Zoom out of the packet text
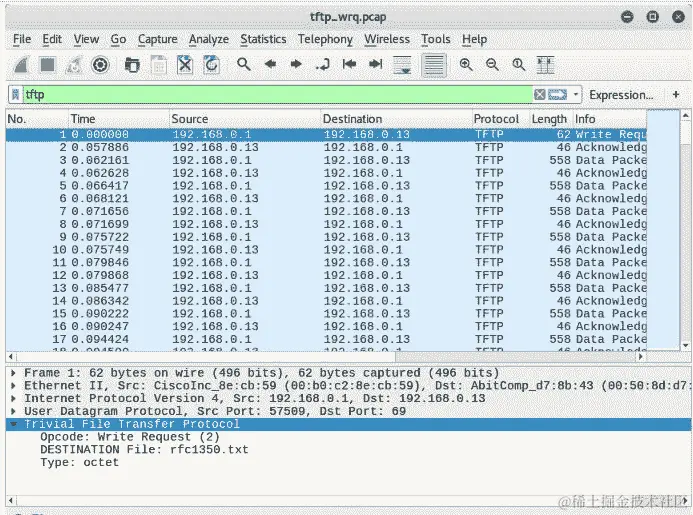Screen dimensions: 693x515 492,65
